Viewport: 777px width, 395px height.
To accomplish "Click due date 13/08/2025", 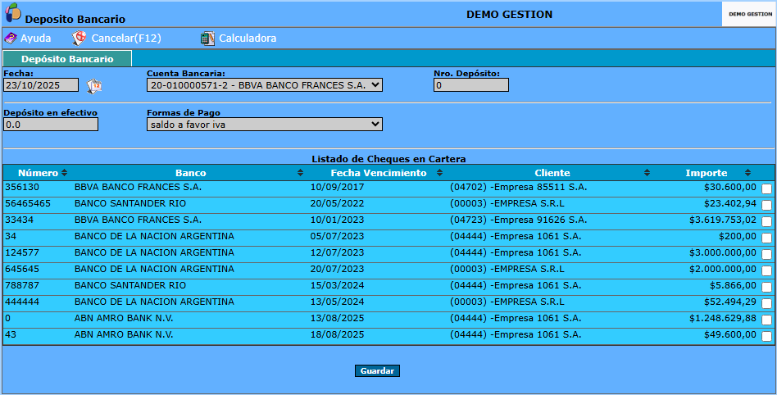I will (337, 318).
